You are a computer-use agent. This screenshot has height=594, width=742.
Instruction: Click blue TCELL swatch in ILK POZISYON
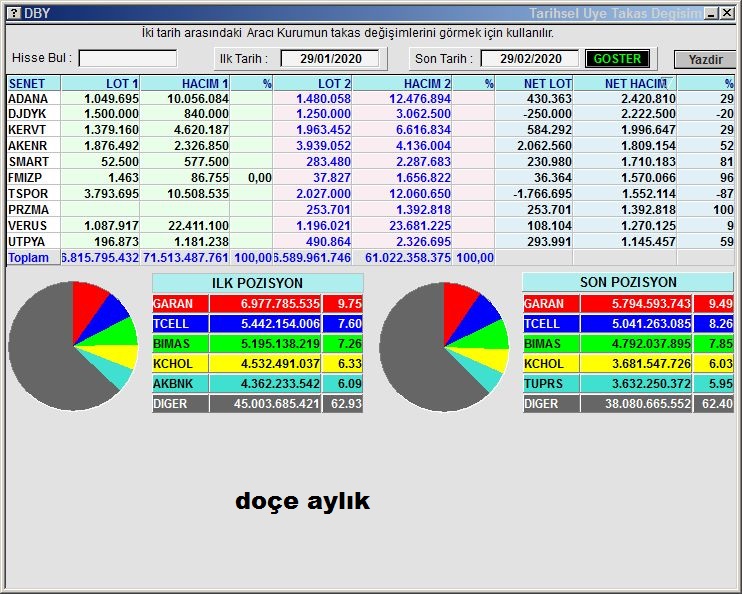180,324
